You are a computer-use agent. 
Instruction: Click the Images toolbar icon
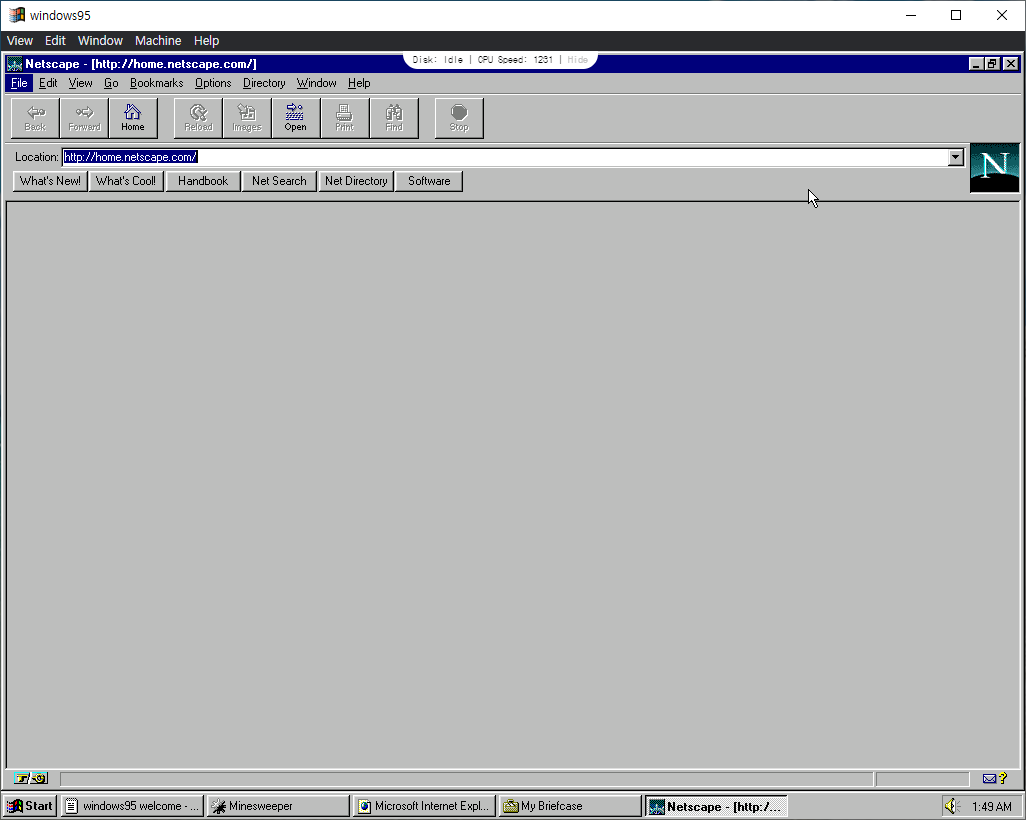coord(247,118)
